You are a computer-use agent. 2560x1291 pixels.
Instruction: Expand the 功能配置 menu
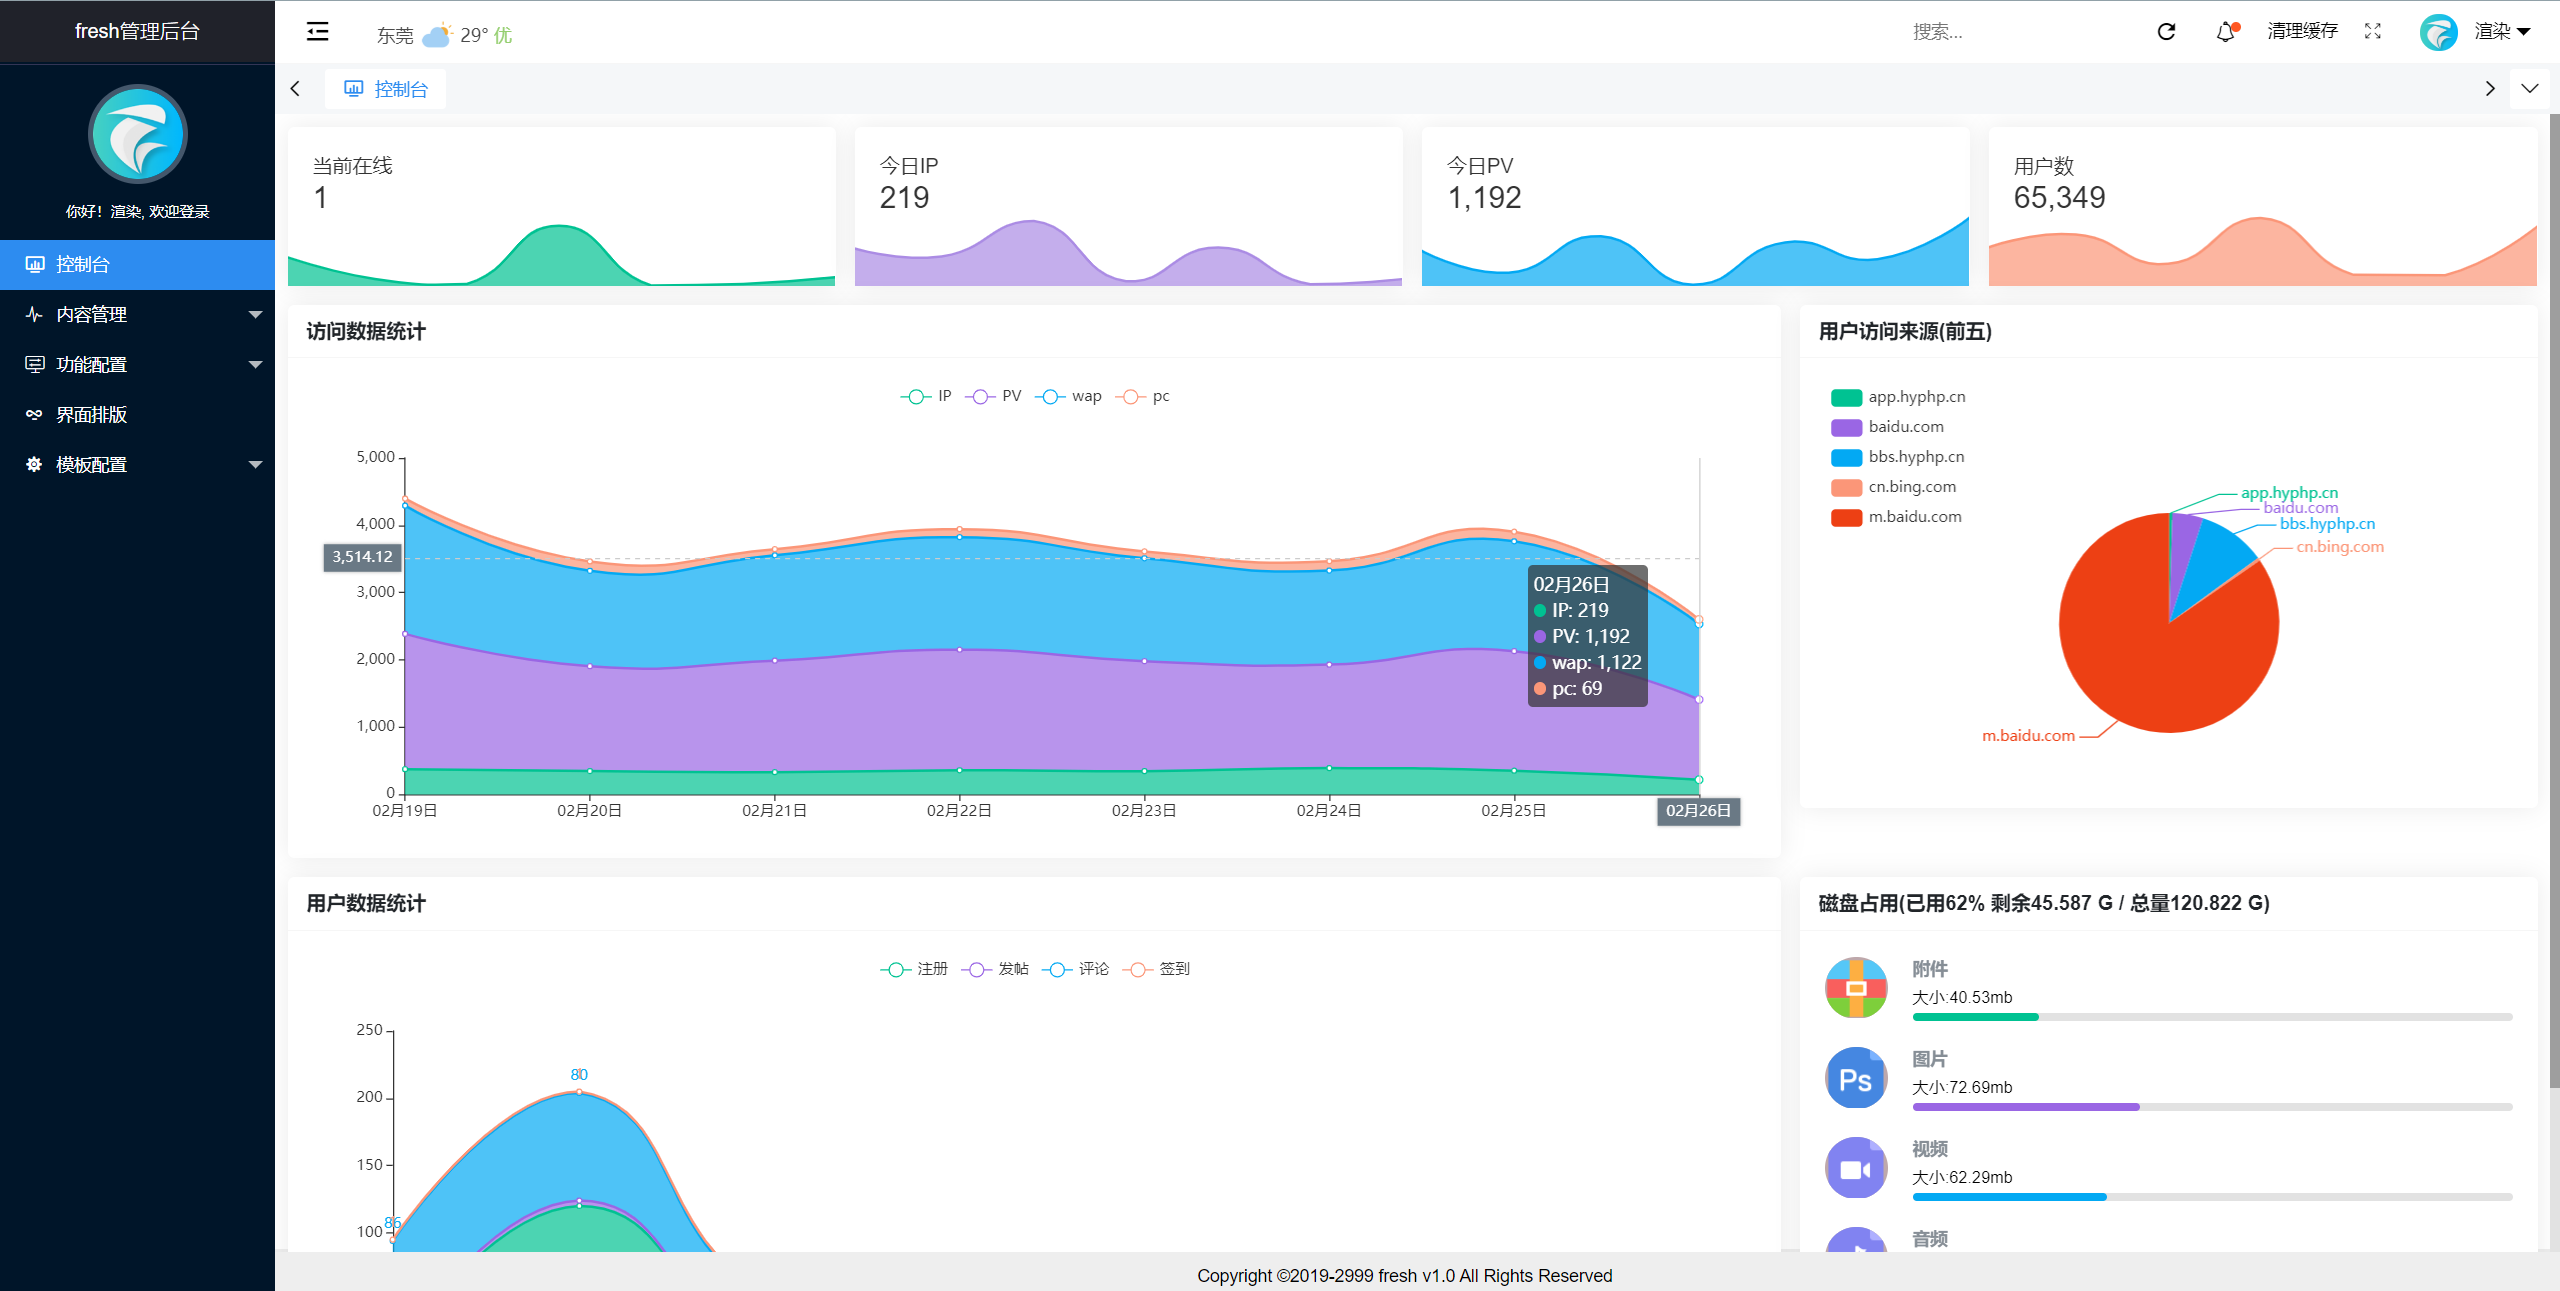click(x=137, y=365)
